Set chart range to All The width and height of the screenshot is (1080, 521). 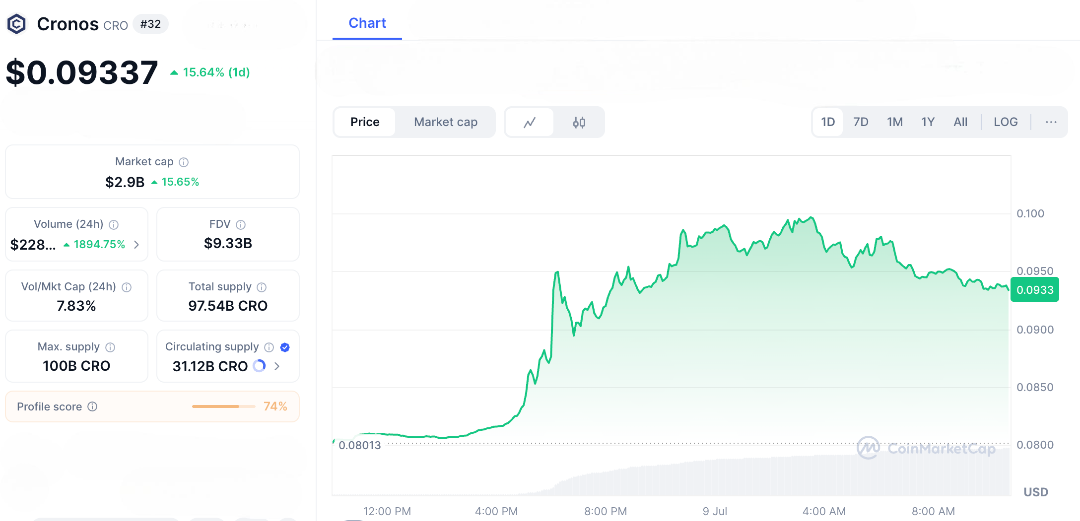(x=961, y=122)
